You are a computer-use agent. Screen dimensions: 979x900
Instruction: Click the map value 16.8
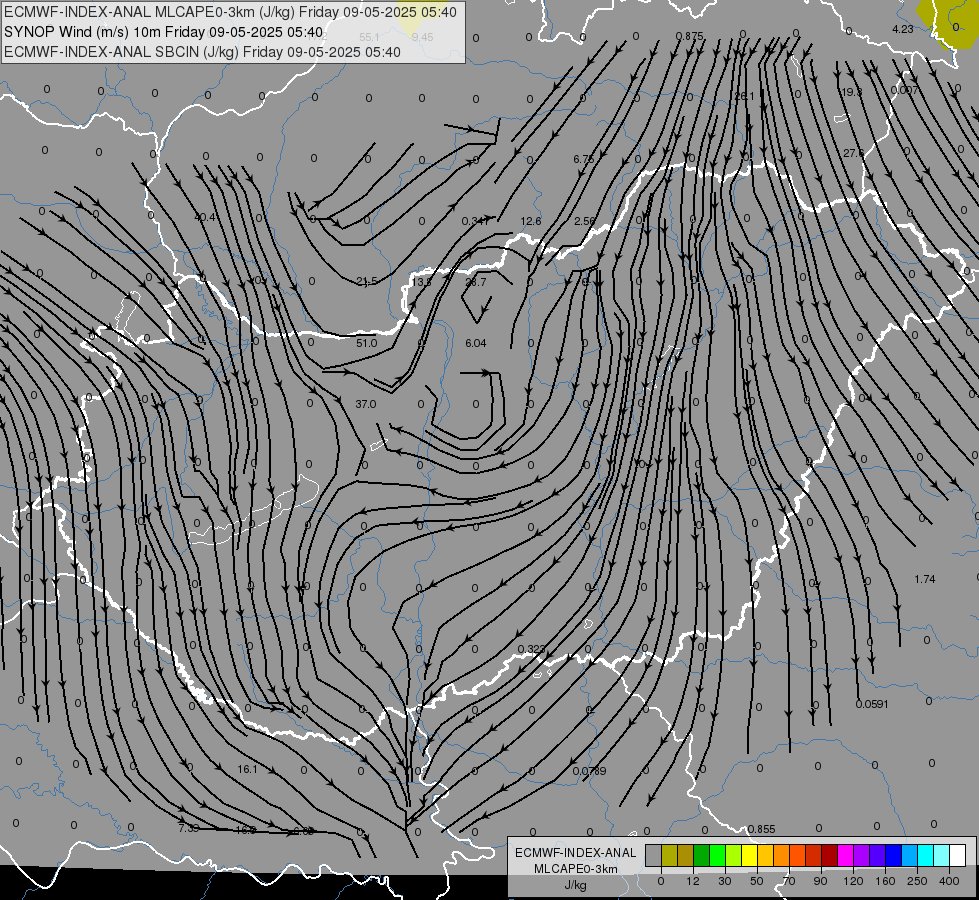tap(245, 830)
